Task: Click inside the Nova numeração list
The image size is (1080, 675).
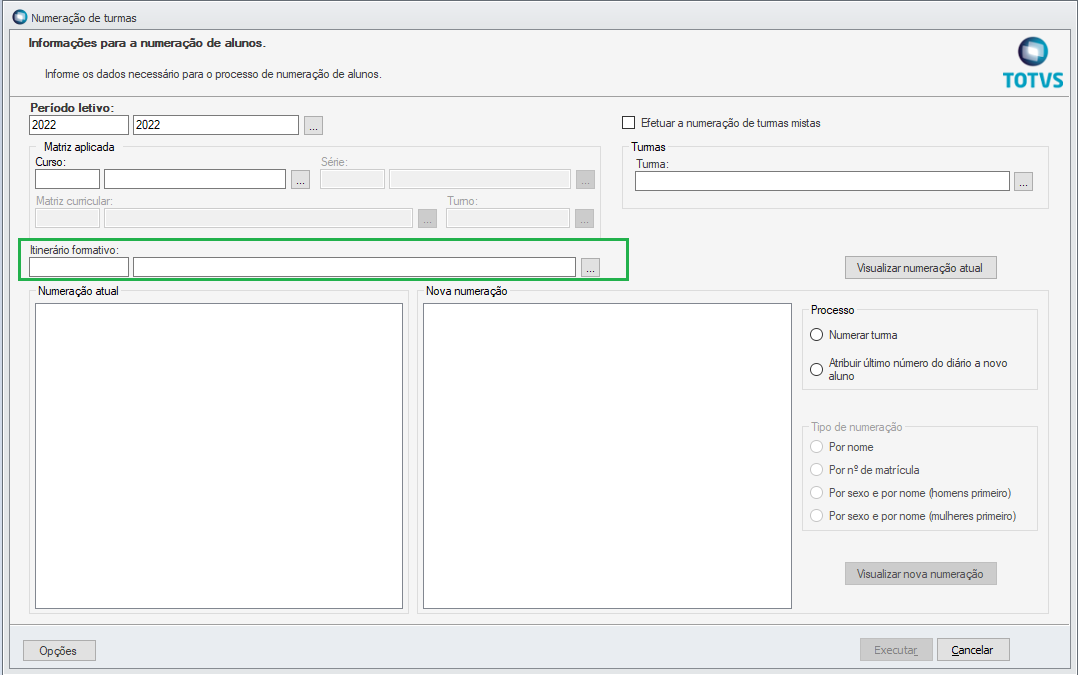Action: 607,456
